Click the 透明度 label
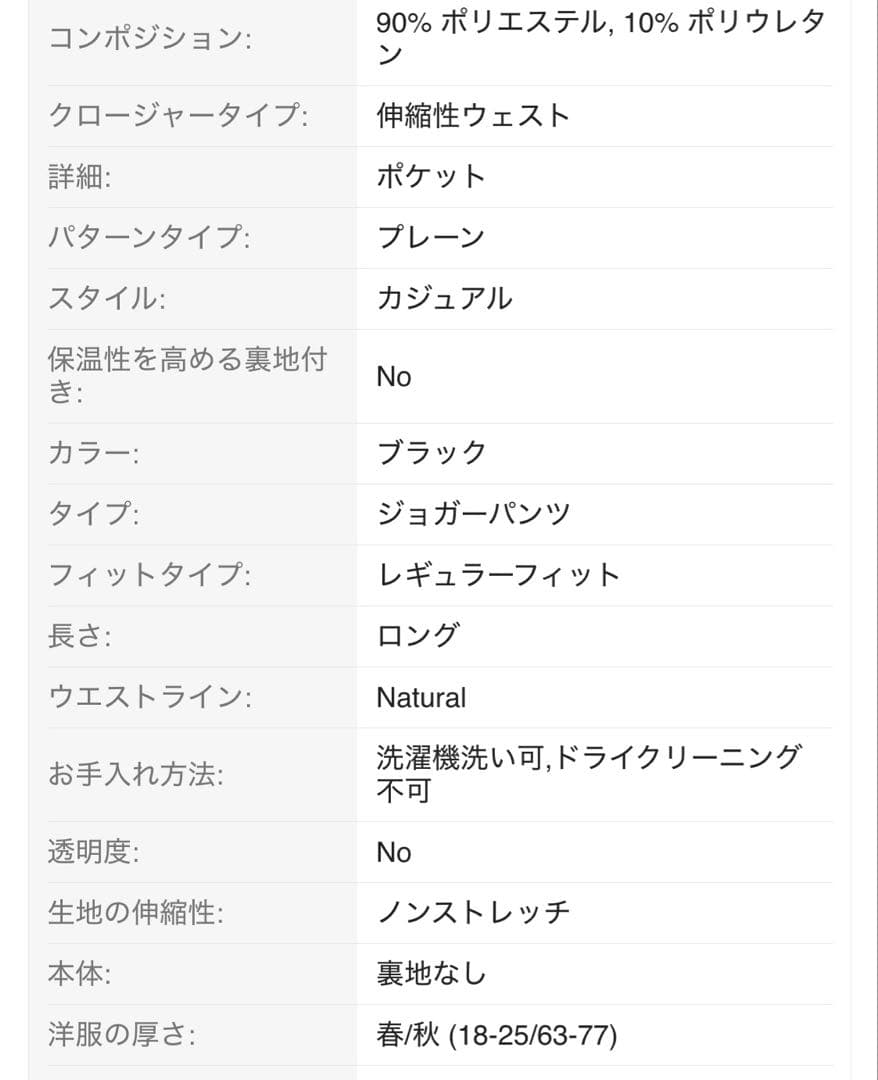Viewport: 878px width, 1080px height. [93, 852]
